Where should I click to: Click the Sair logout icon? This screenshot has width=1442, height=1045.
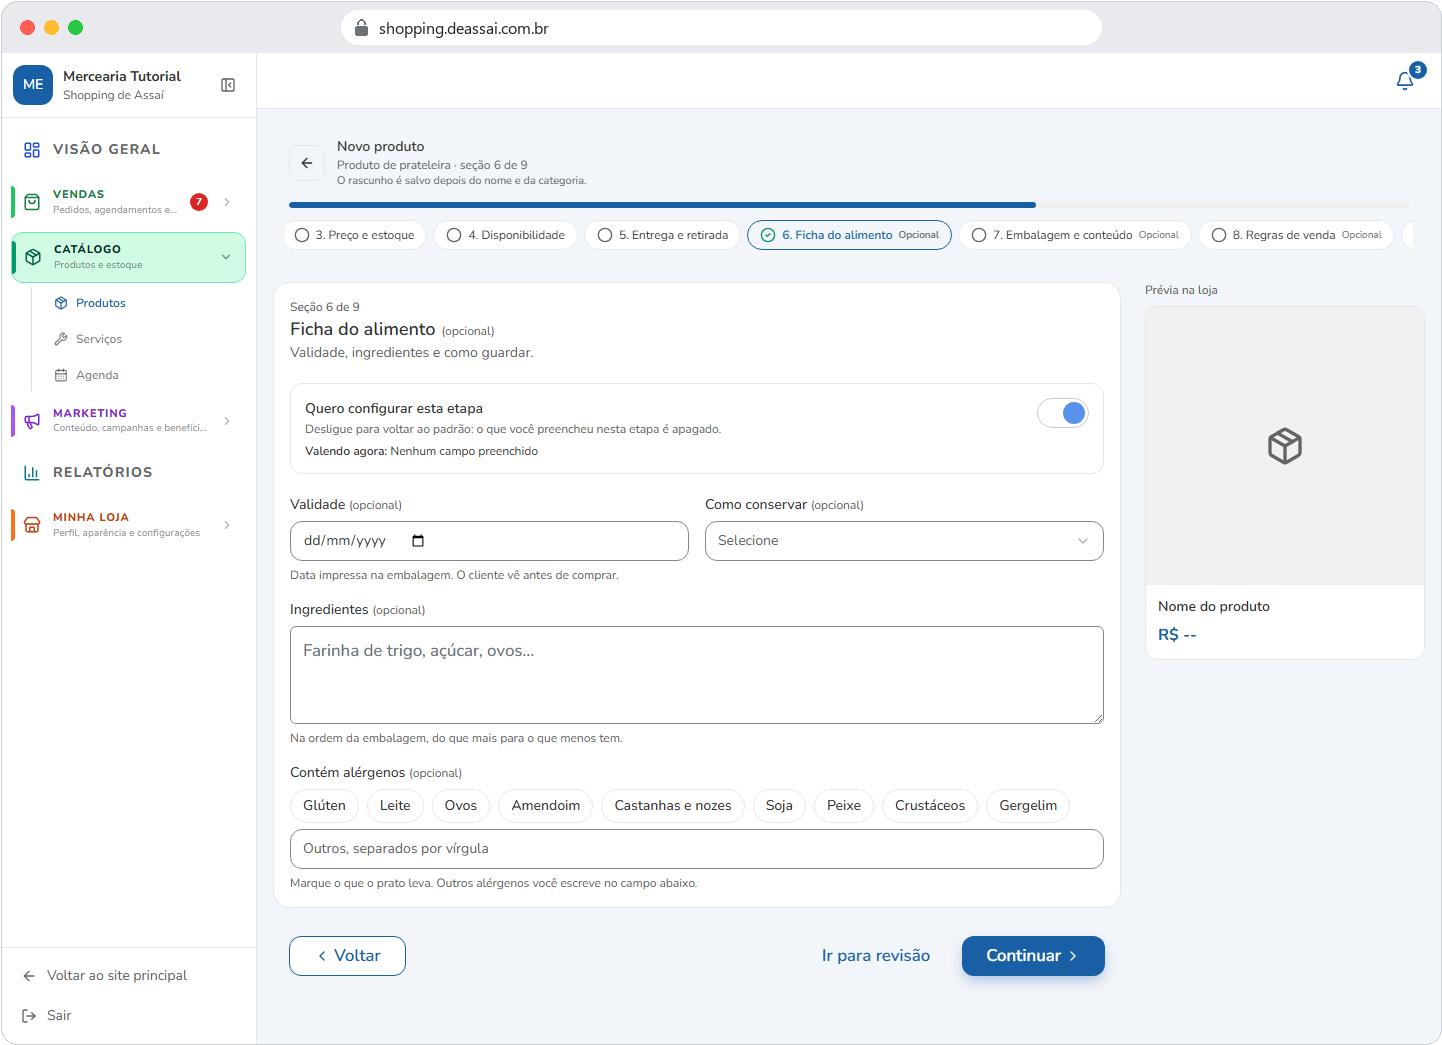tap(29, 1016)
